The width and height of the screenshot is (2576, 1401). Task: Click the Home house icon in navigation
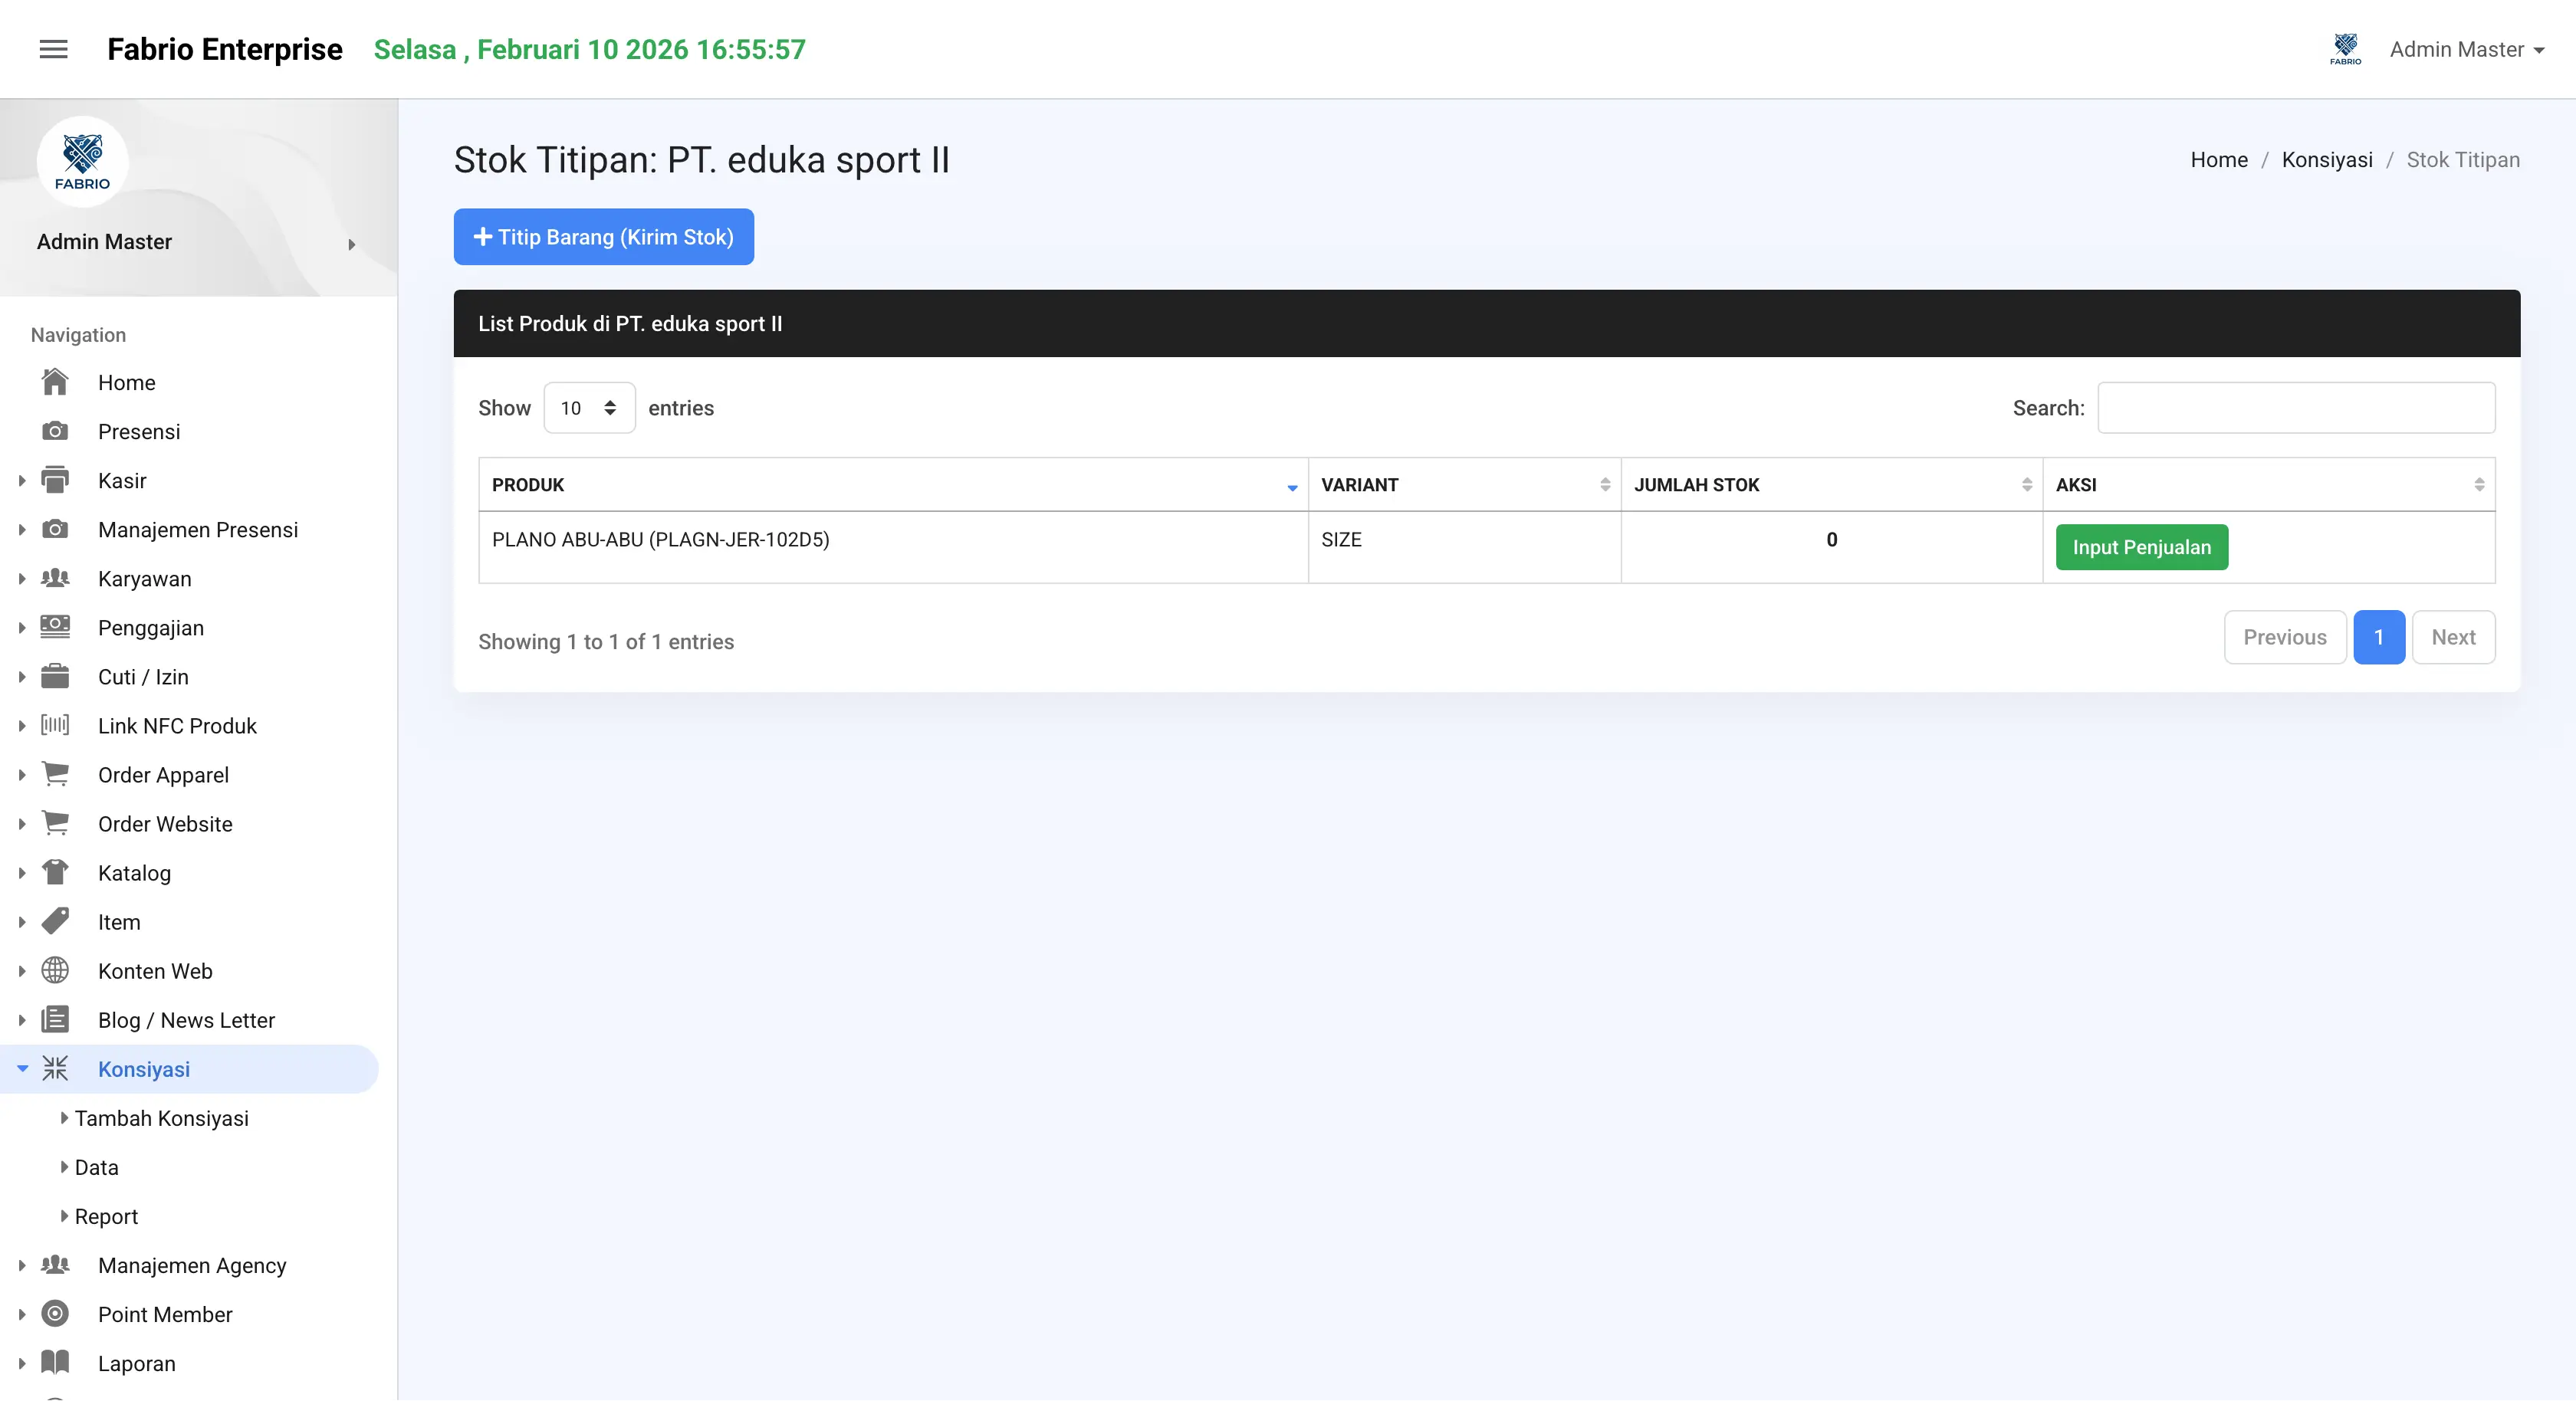coord(55,382)
